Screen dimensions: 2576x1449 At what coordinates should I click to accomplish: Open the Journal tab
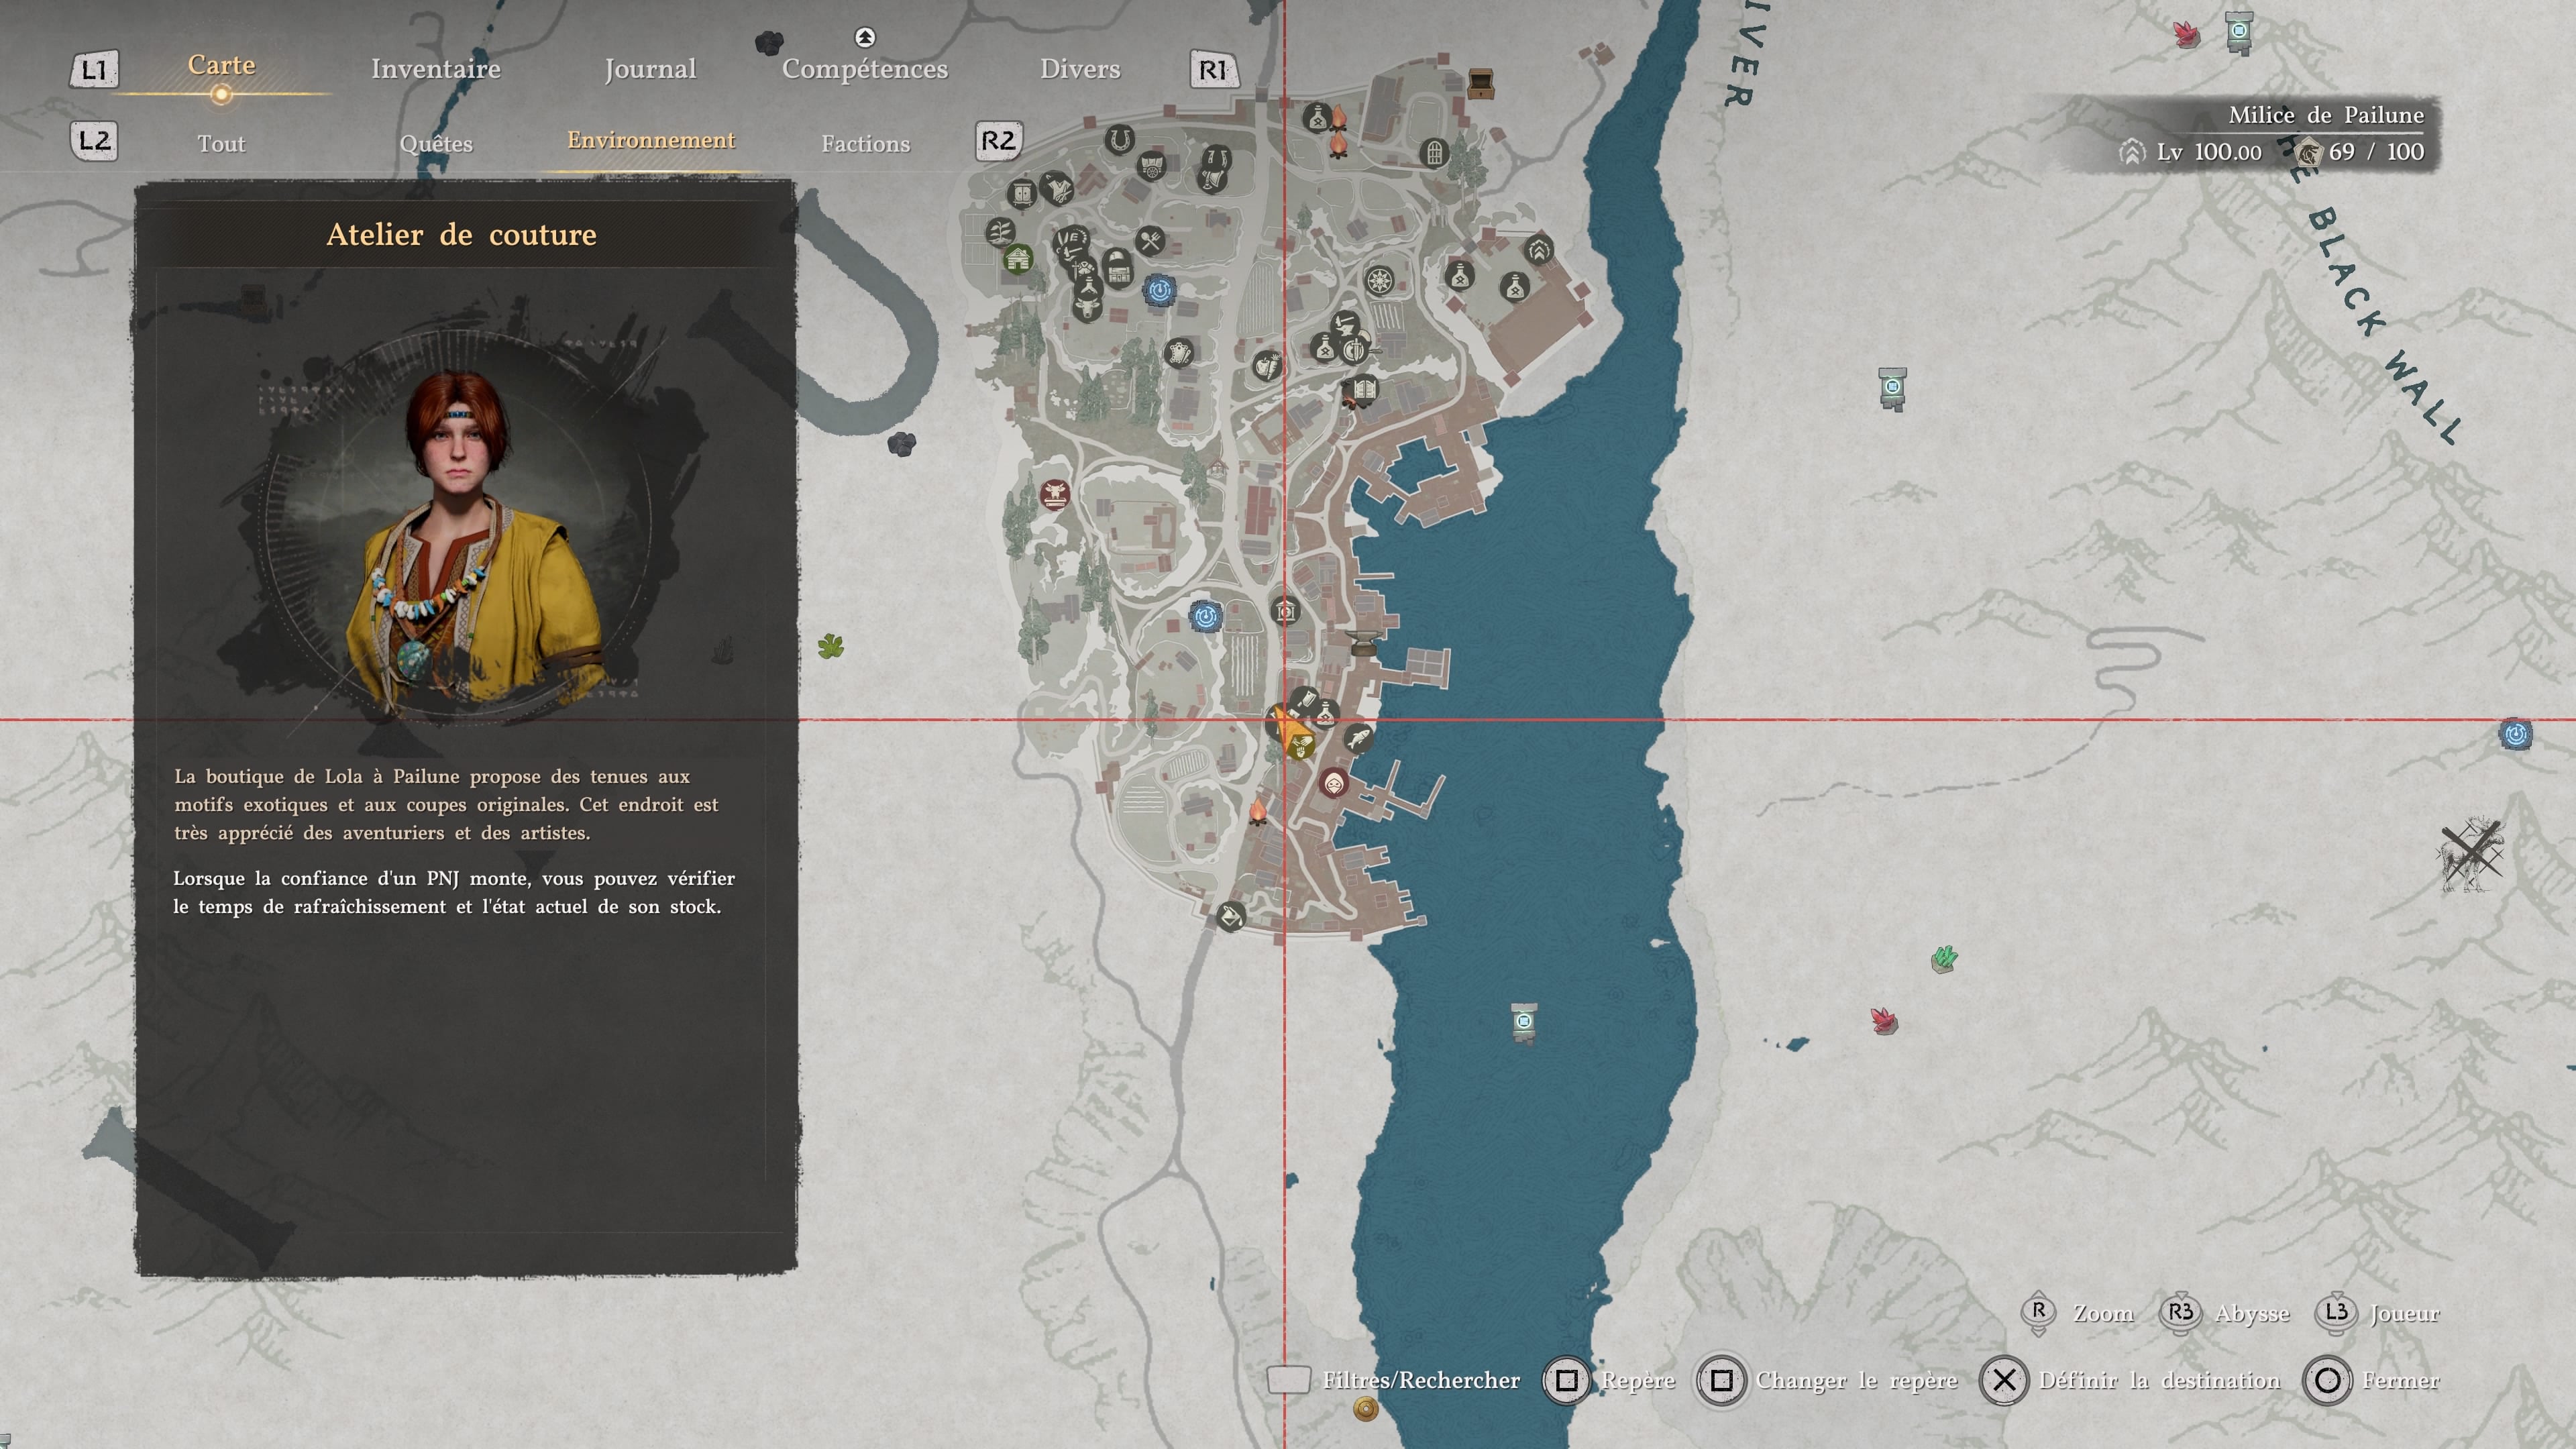650,69
